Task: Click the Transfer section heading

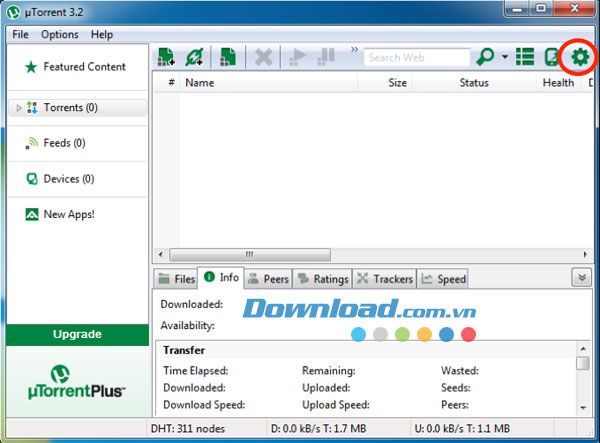Action: (x=184, y=350)
